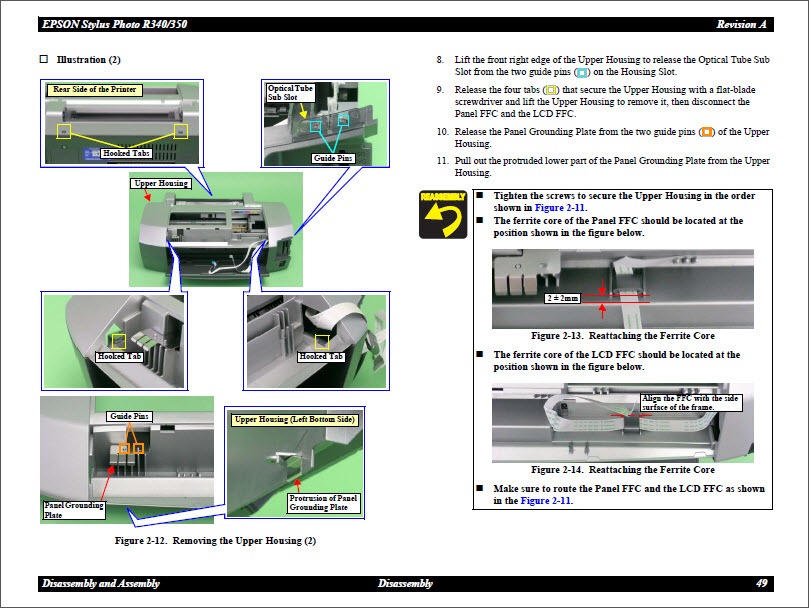Click the square bullet beside Illustration (2)
Viewport: 809px width, 608px height.
44,60
